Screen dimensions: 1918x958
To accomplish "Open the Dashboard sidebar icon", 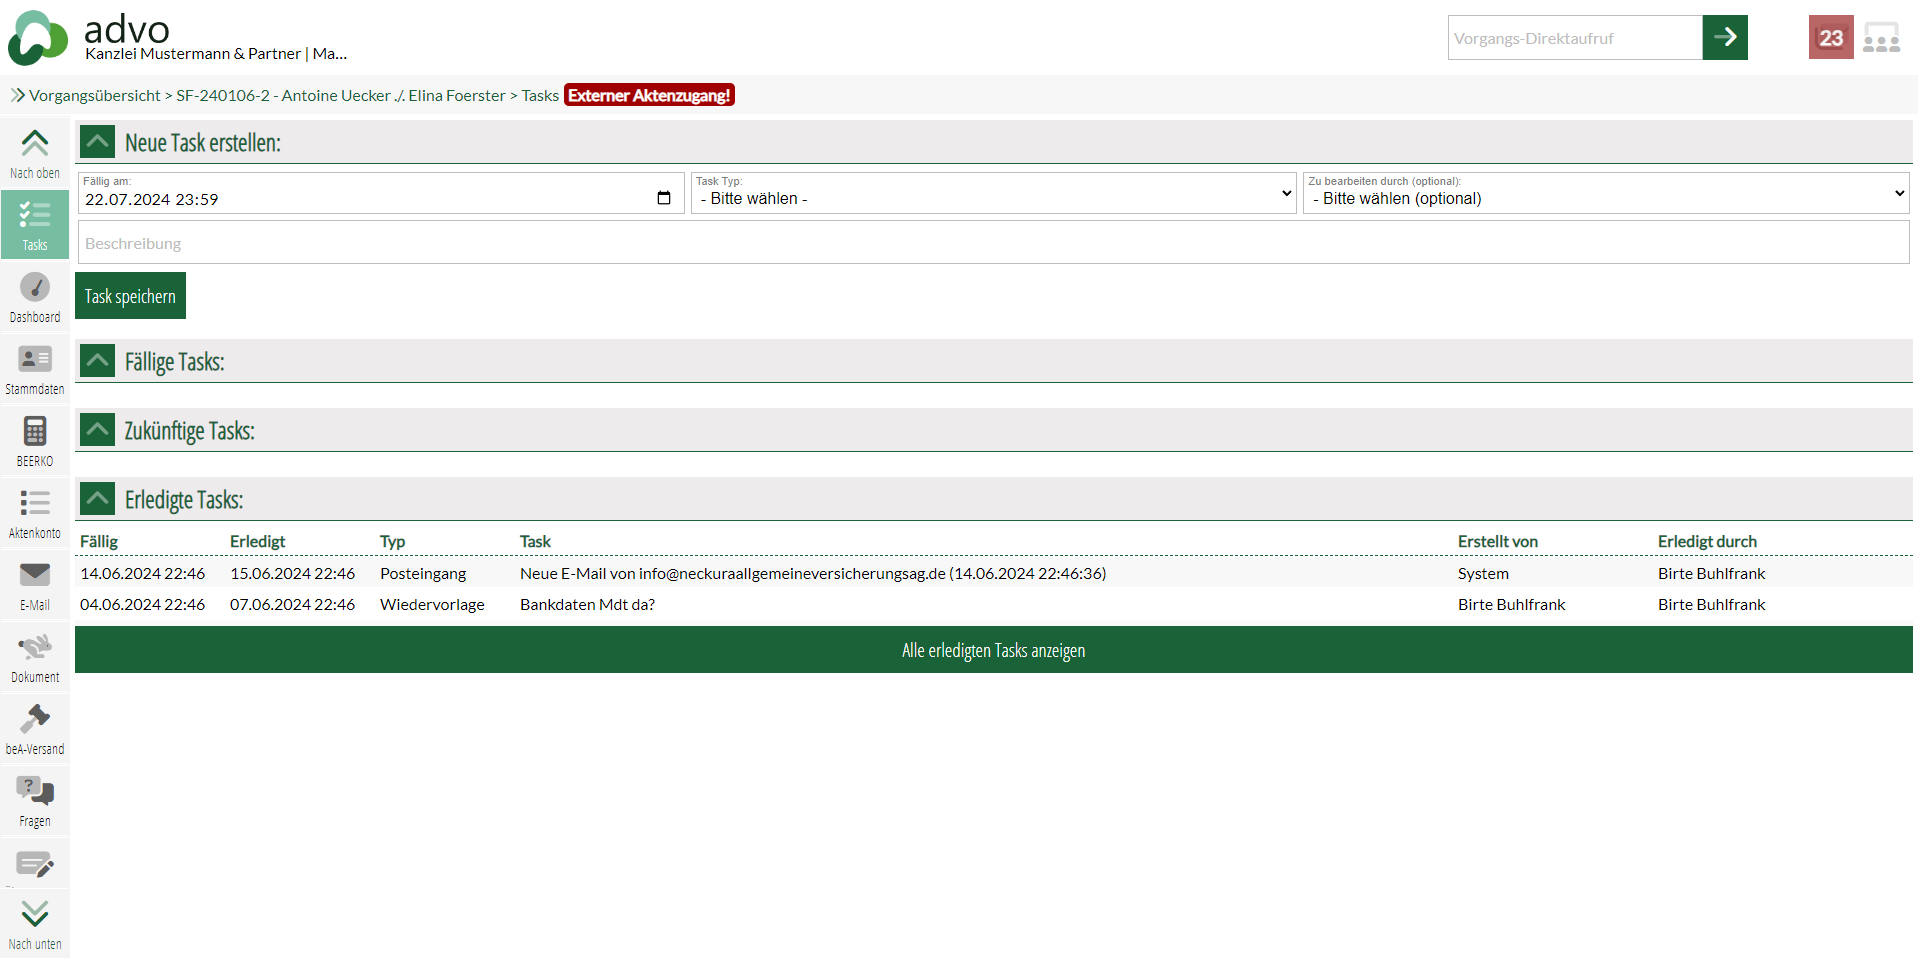I will pyautogui.click(x=35, y=297).
